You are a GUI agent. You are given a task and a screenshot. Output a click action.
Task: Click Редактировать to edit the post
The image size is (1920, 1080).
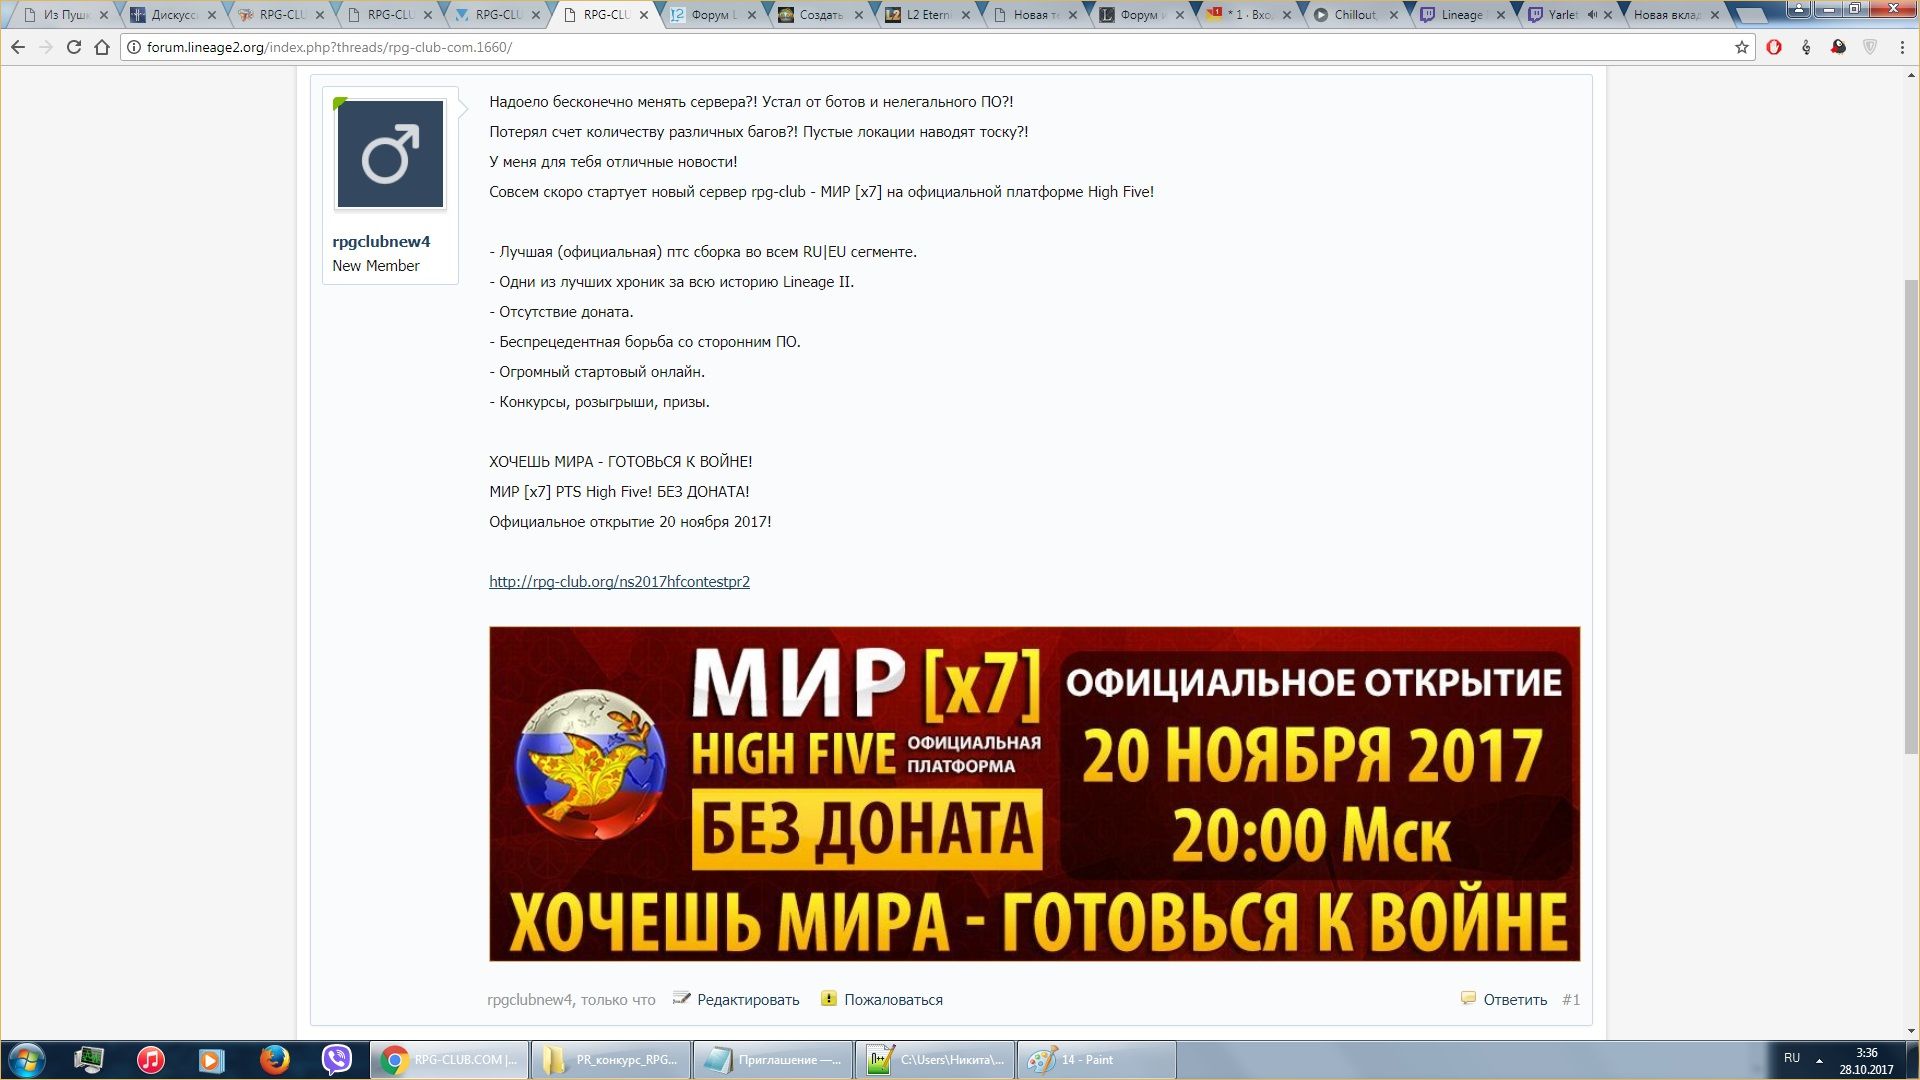(747, 1000)
